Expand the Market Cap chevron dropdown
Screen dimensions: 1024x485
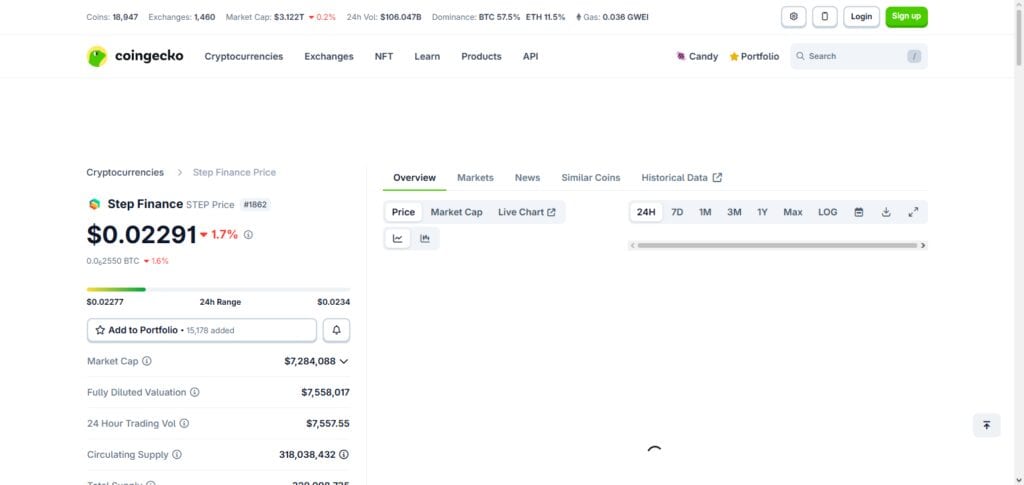344,361
